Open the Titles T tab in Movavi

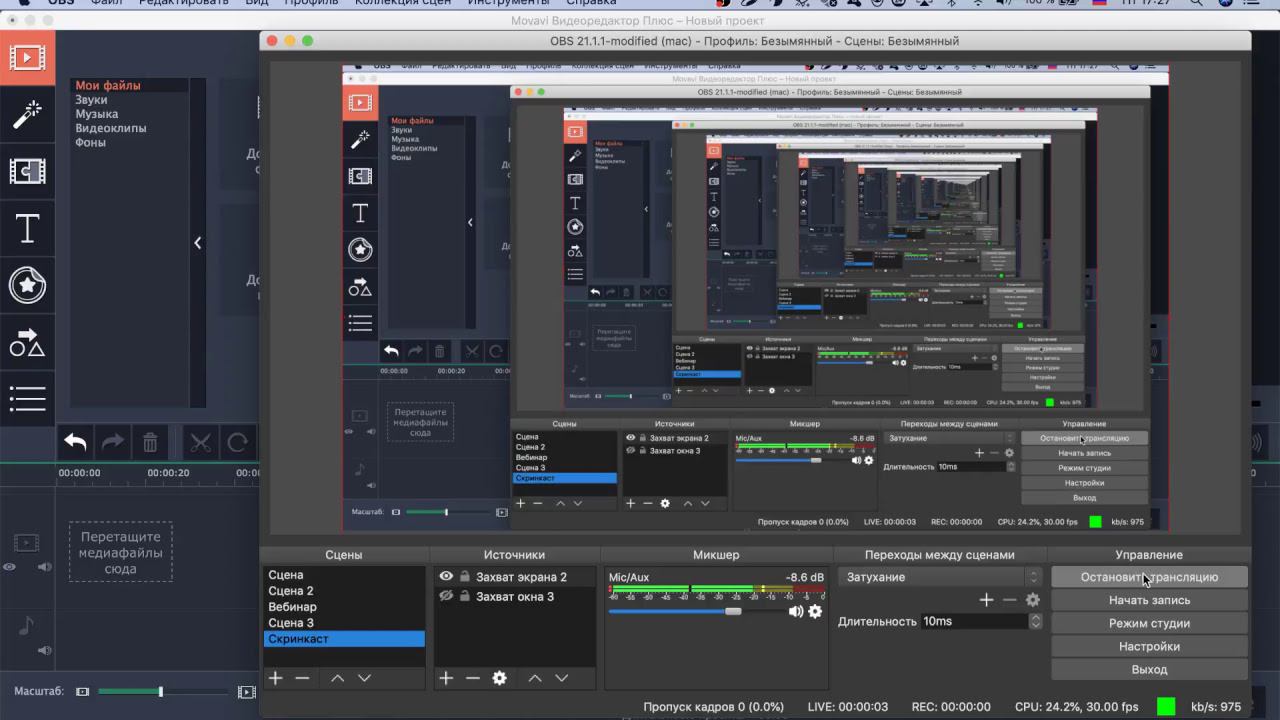[x=27, y=229]
